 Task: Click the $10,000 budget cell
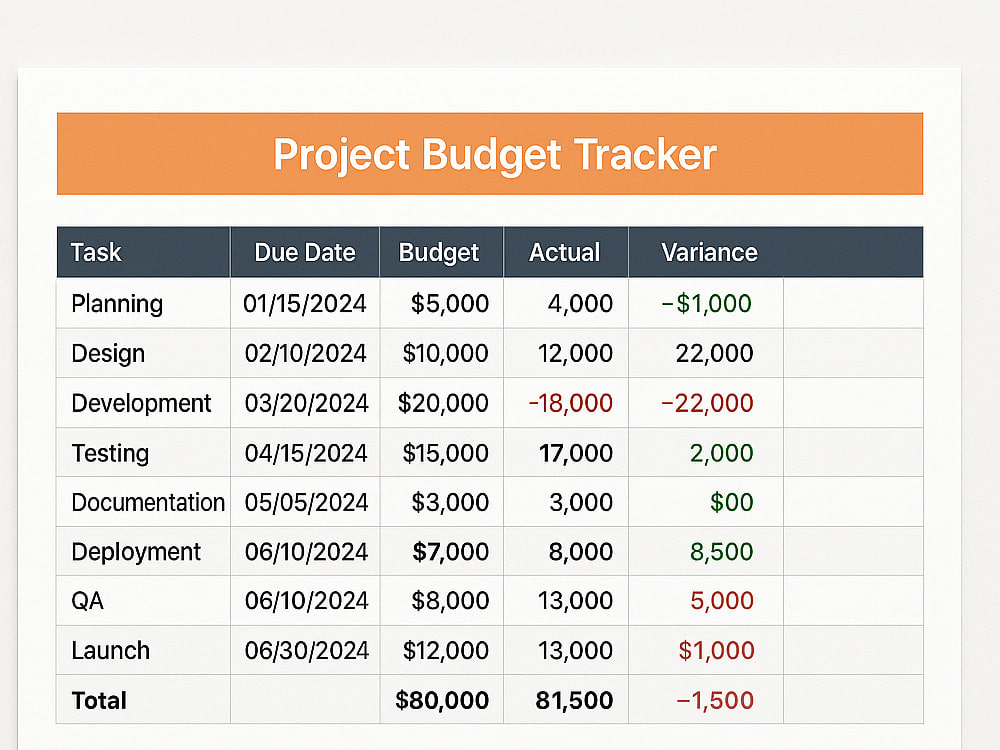441,353
